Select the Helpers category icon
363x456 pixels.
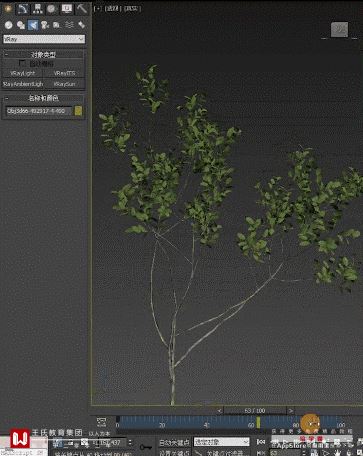tap(57, 25)
